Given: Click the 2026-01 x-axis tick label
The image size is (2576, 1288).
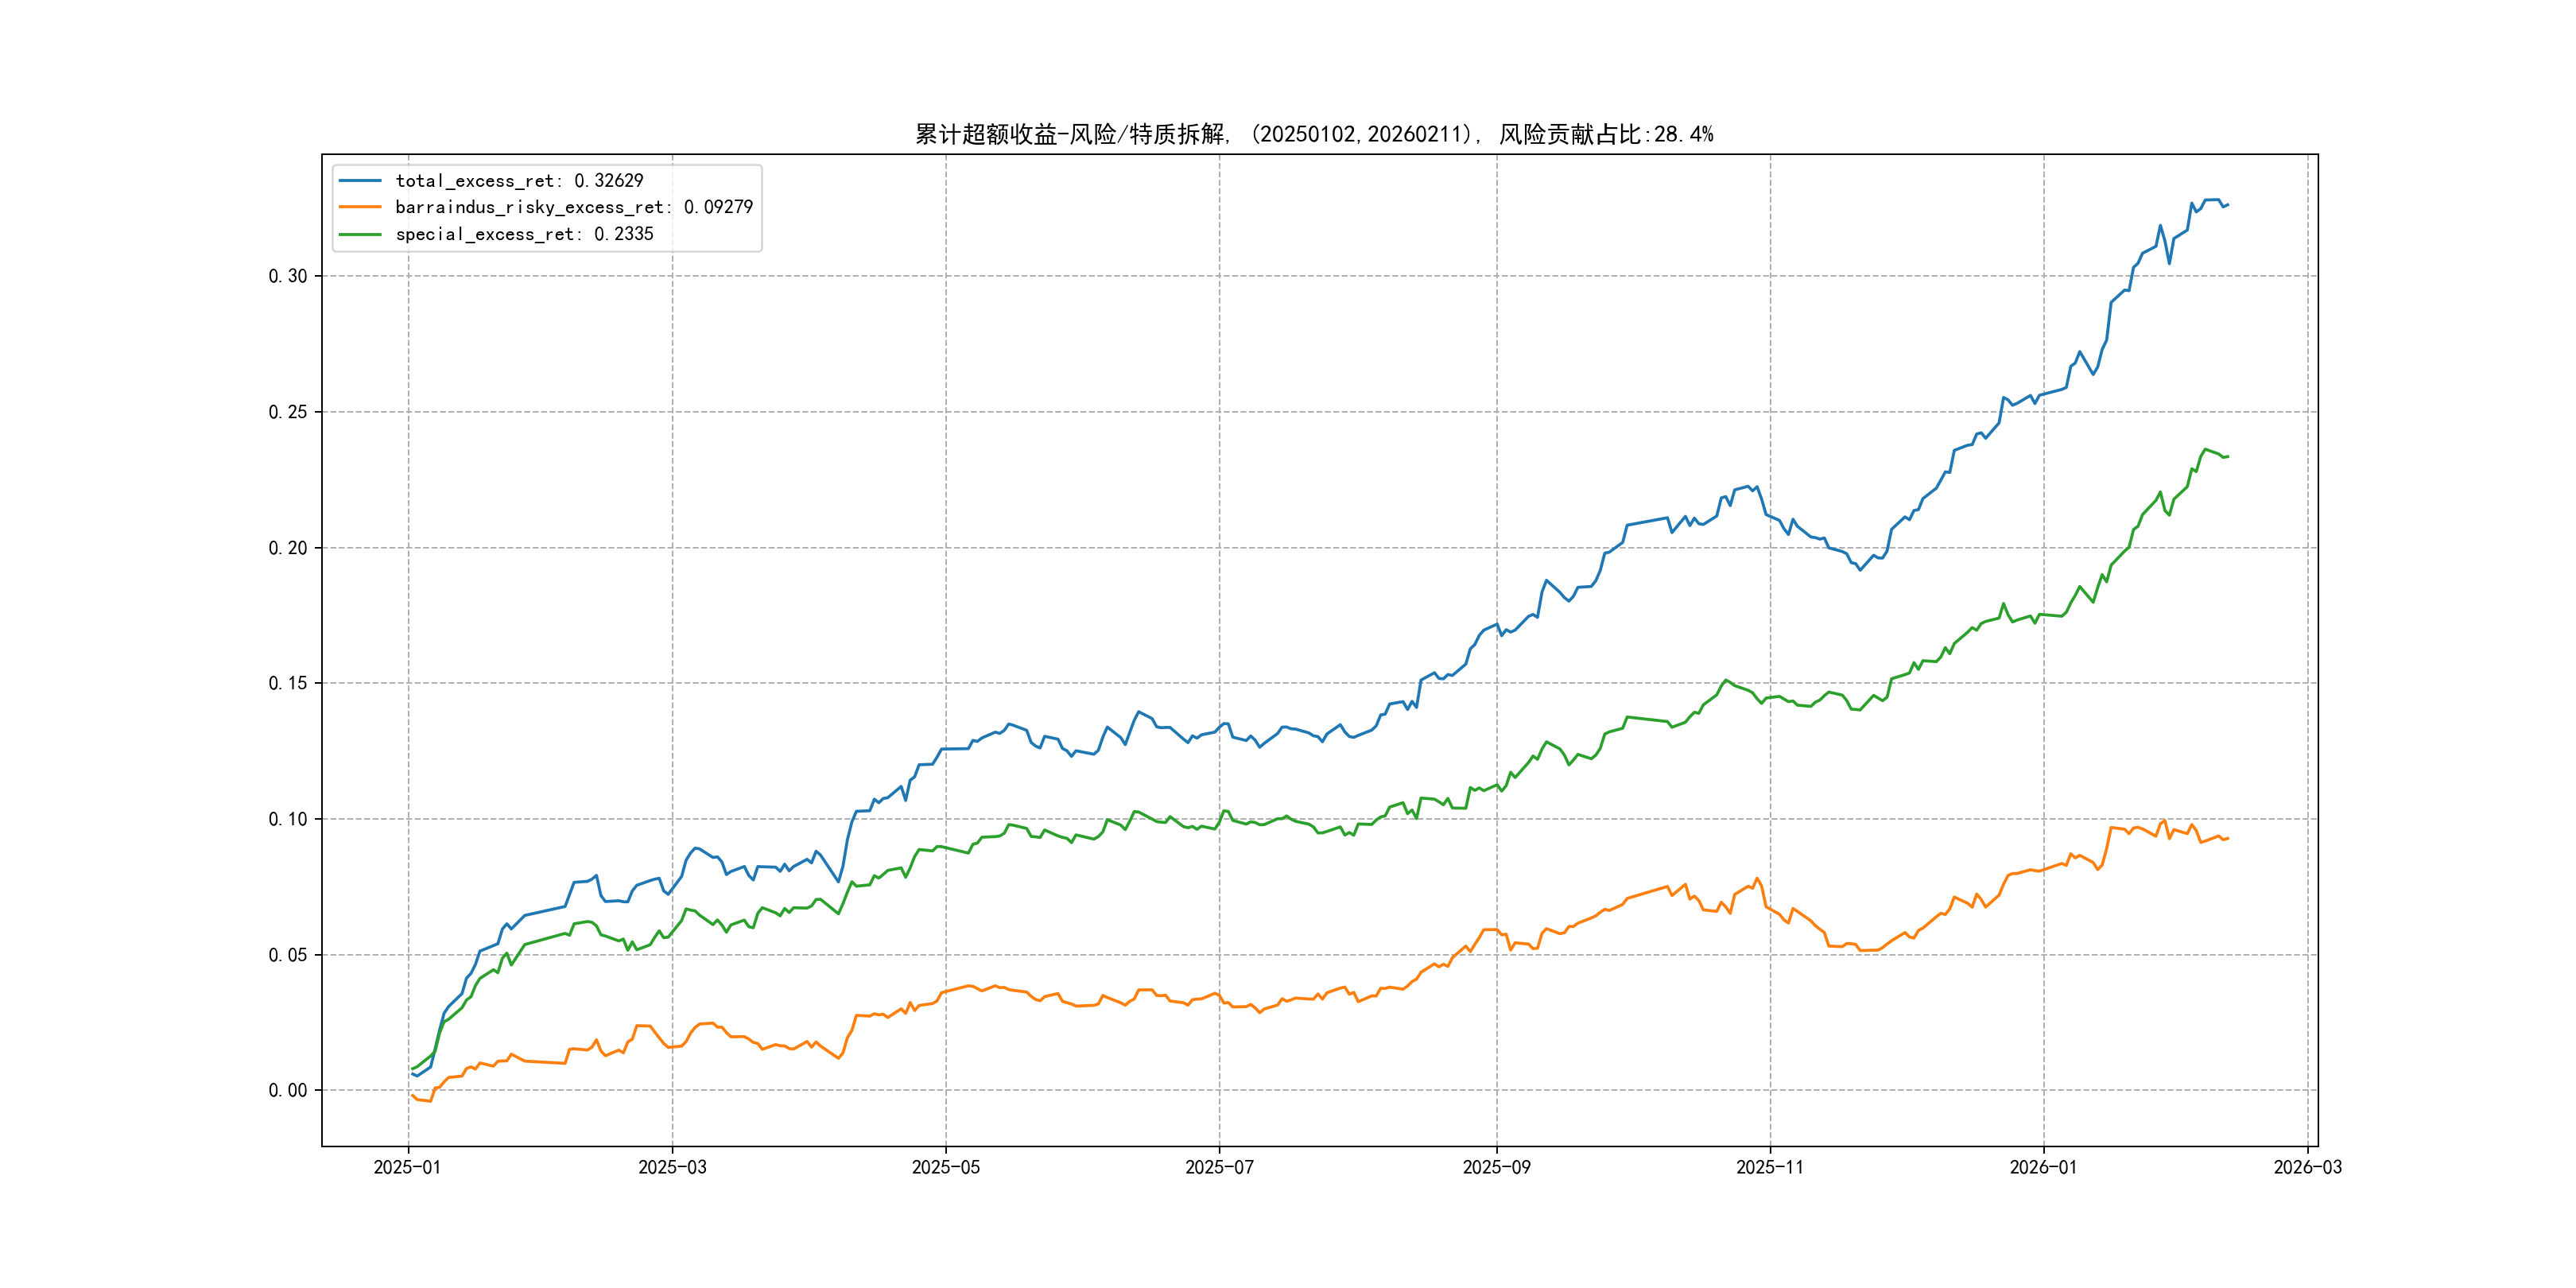Looking at the screenshot, I should click(x=2043, y=1168).
